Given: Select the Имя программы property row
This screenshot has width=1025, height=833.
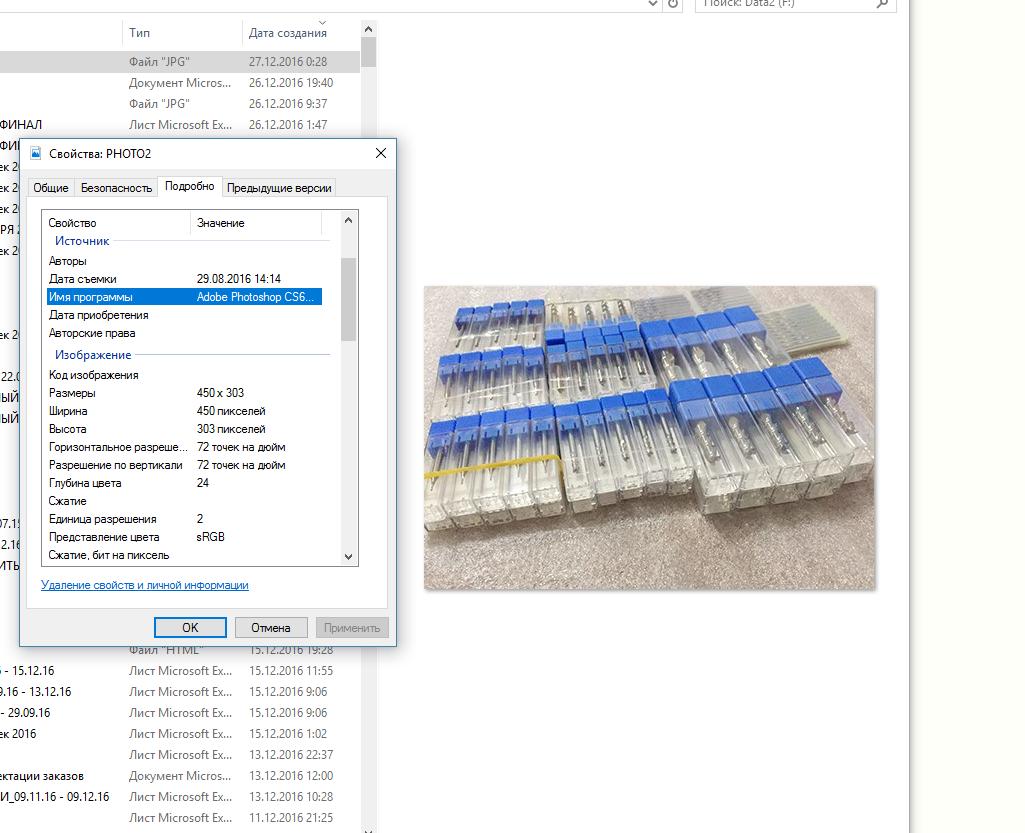Looking at the screenshot, I should (x=184, y=297).
